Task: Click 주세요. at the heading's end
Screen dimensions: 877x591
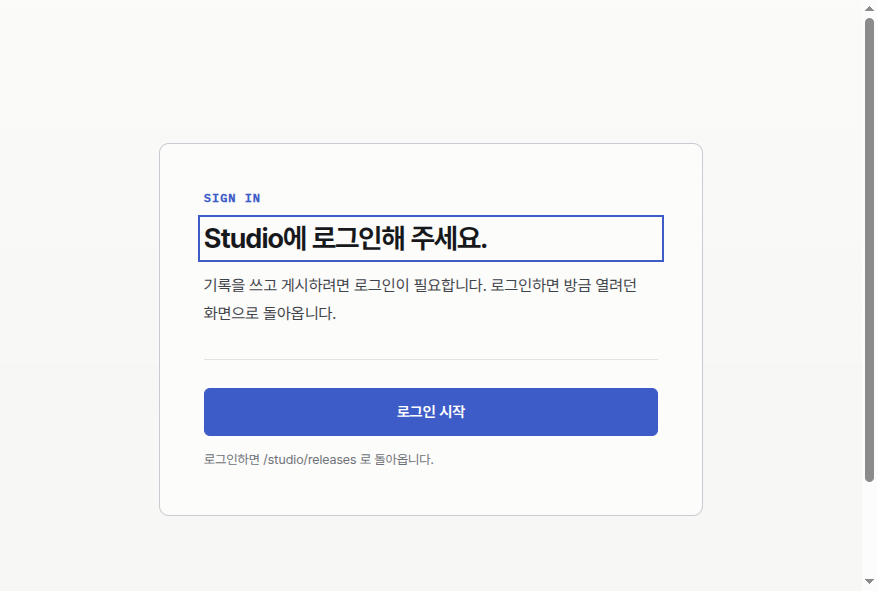Action: 449,238
